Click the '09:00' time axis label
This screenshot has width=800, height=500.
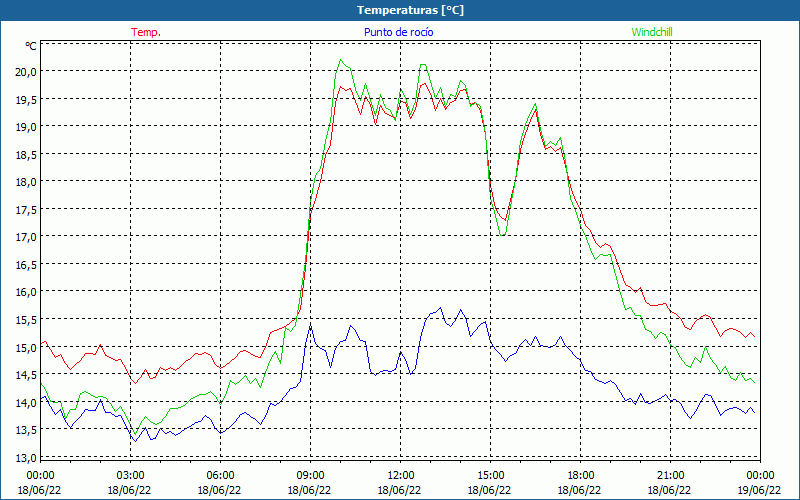pos(311,476)
